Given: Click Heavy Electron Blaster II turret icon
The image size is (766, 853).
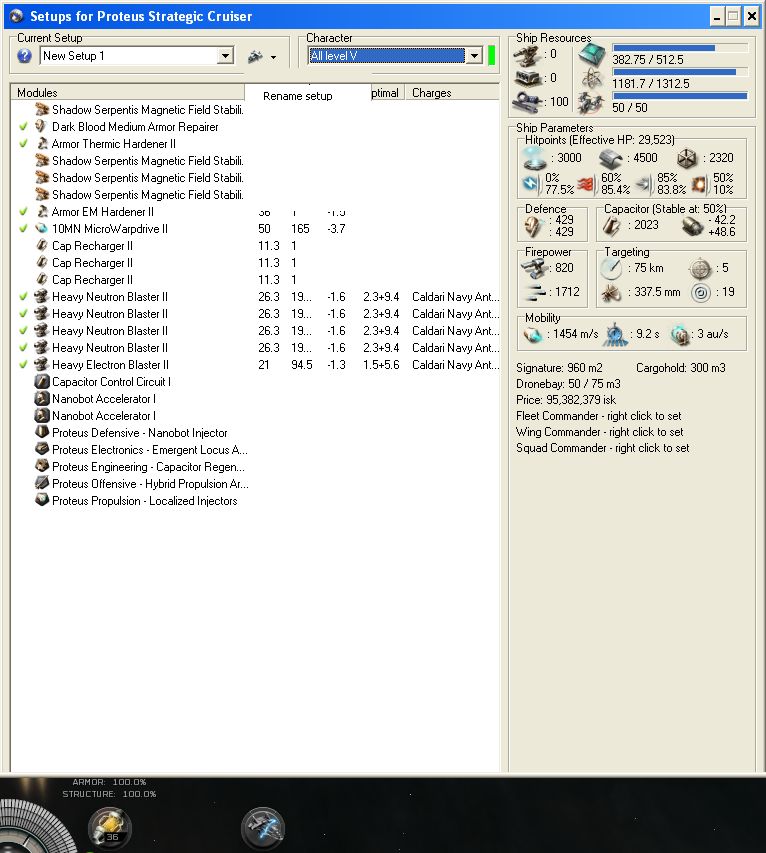Looking at the screenshot, I should pos(41,364).
